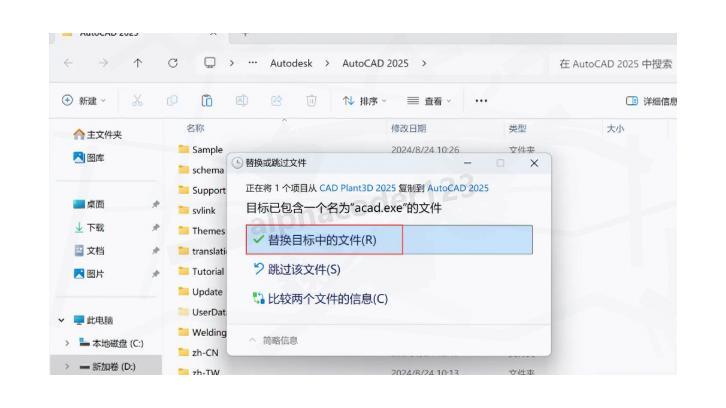This screenshot has height=408, width=726.
Task: Minimize the 替换或跳过文件 dialog
Action: pyautogui.click(x=468, y=163)
